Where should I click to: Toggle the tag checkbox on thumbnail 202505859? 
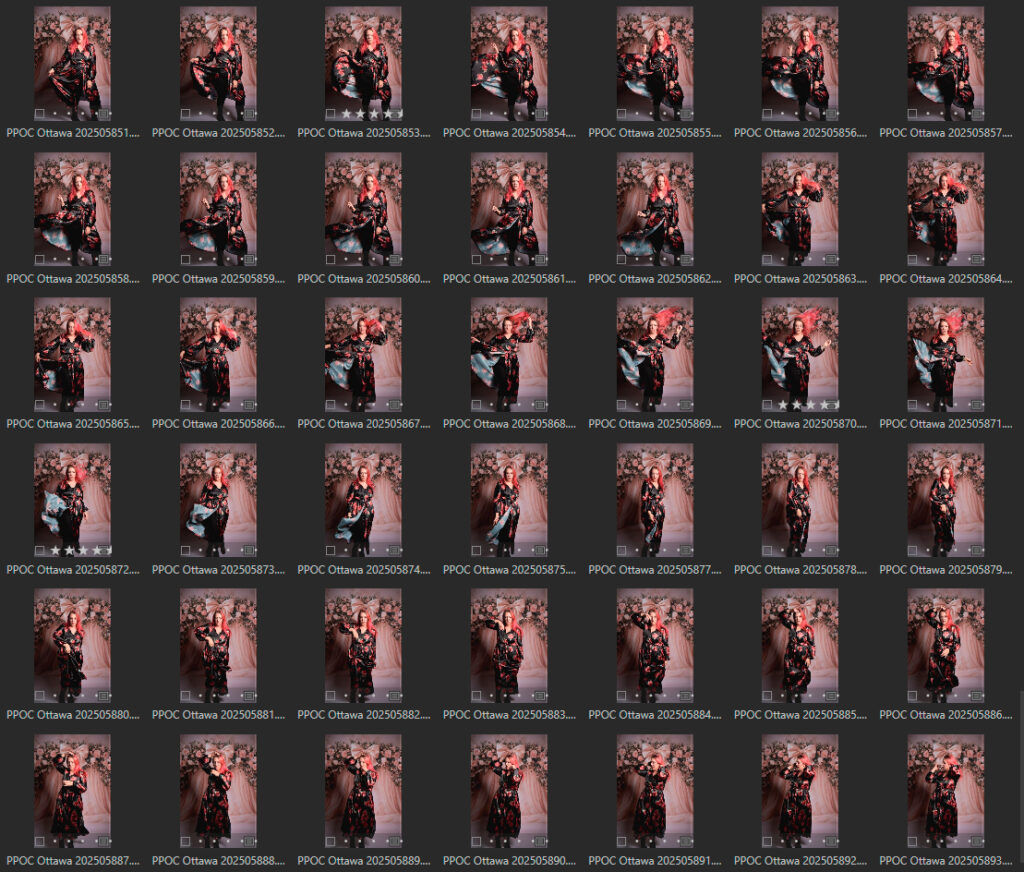pos(186,260)
